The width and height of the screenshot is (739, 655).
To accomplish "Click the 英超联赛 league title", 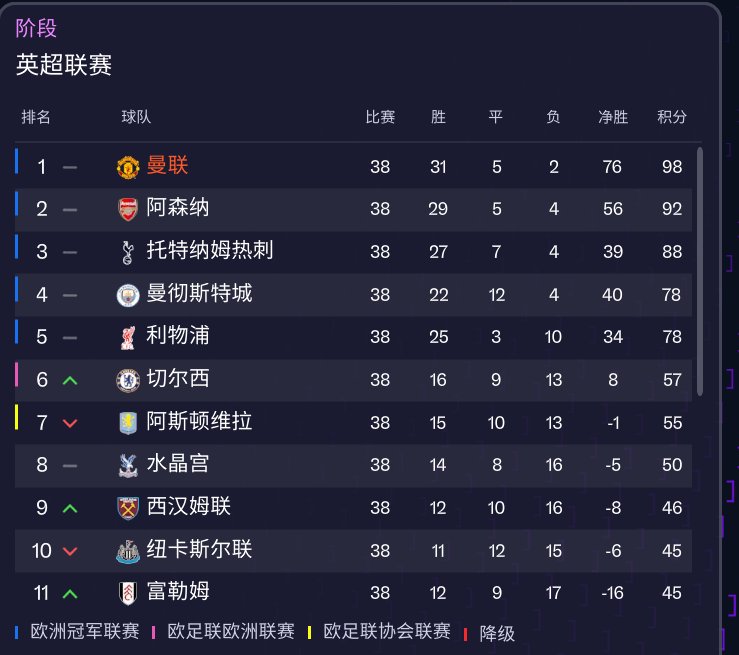I will [x=64, y=65].
